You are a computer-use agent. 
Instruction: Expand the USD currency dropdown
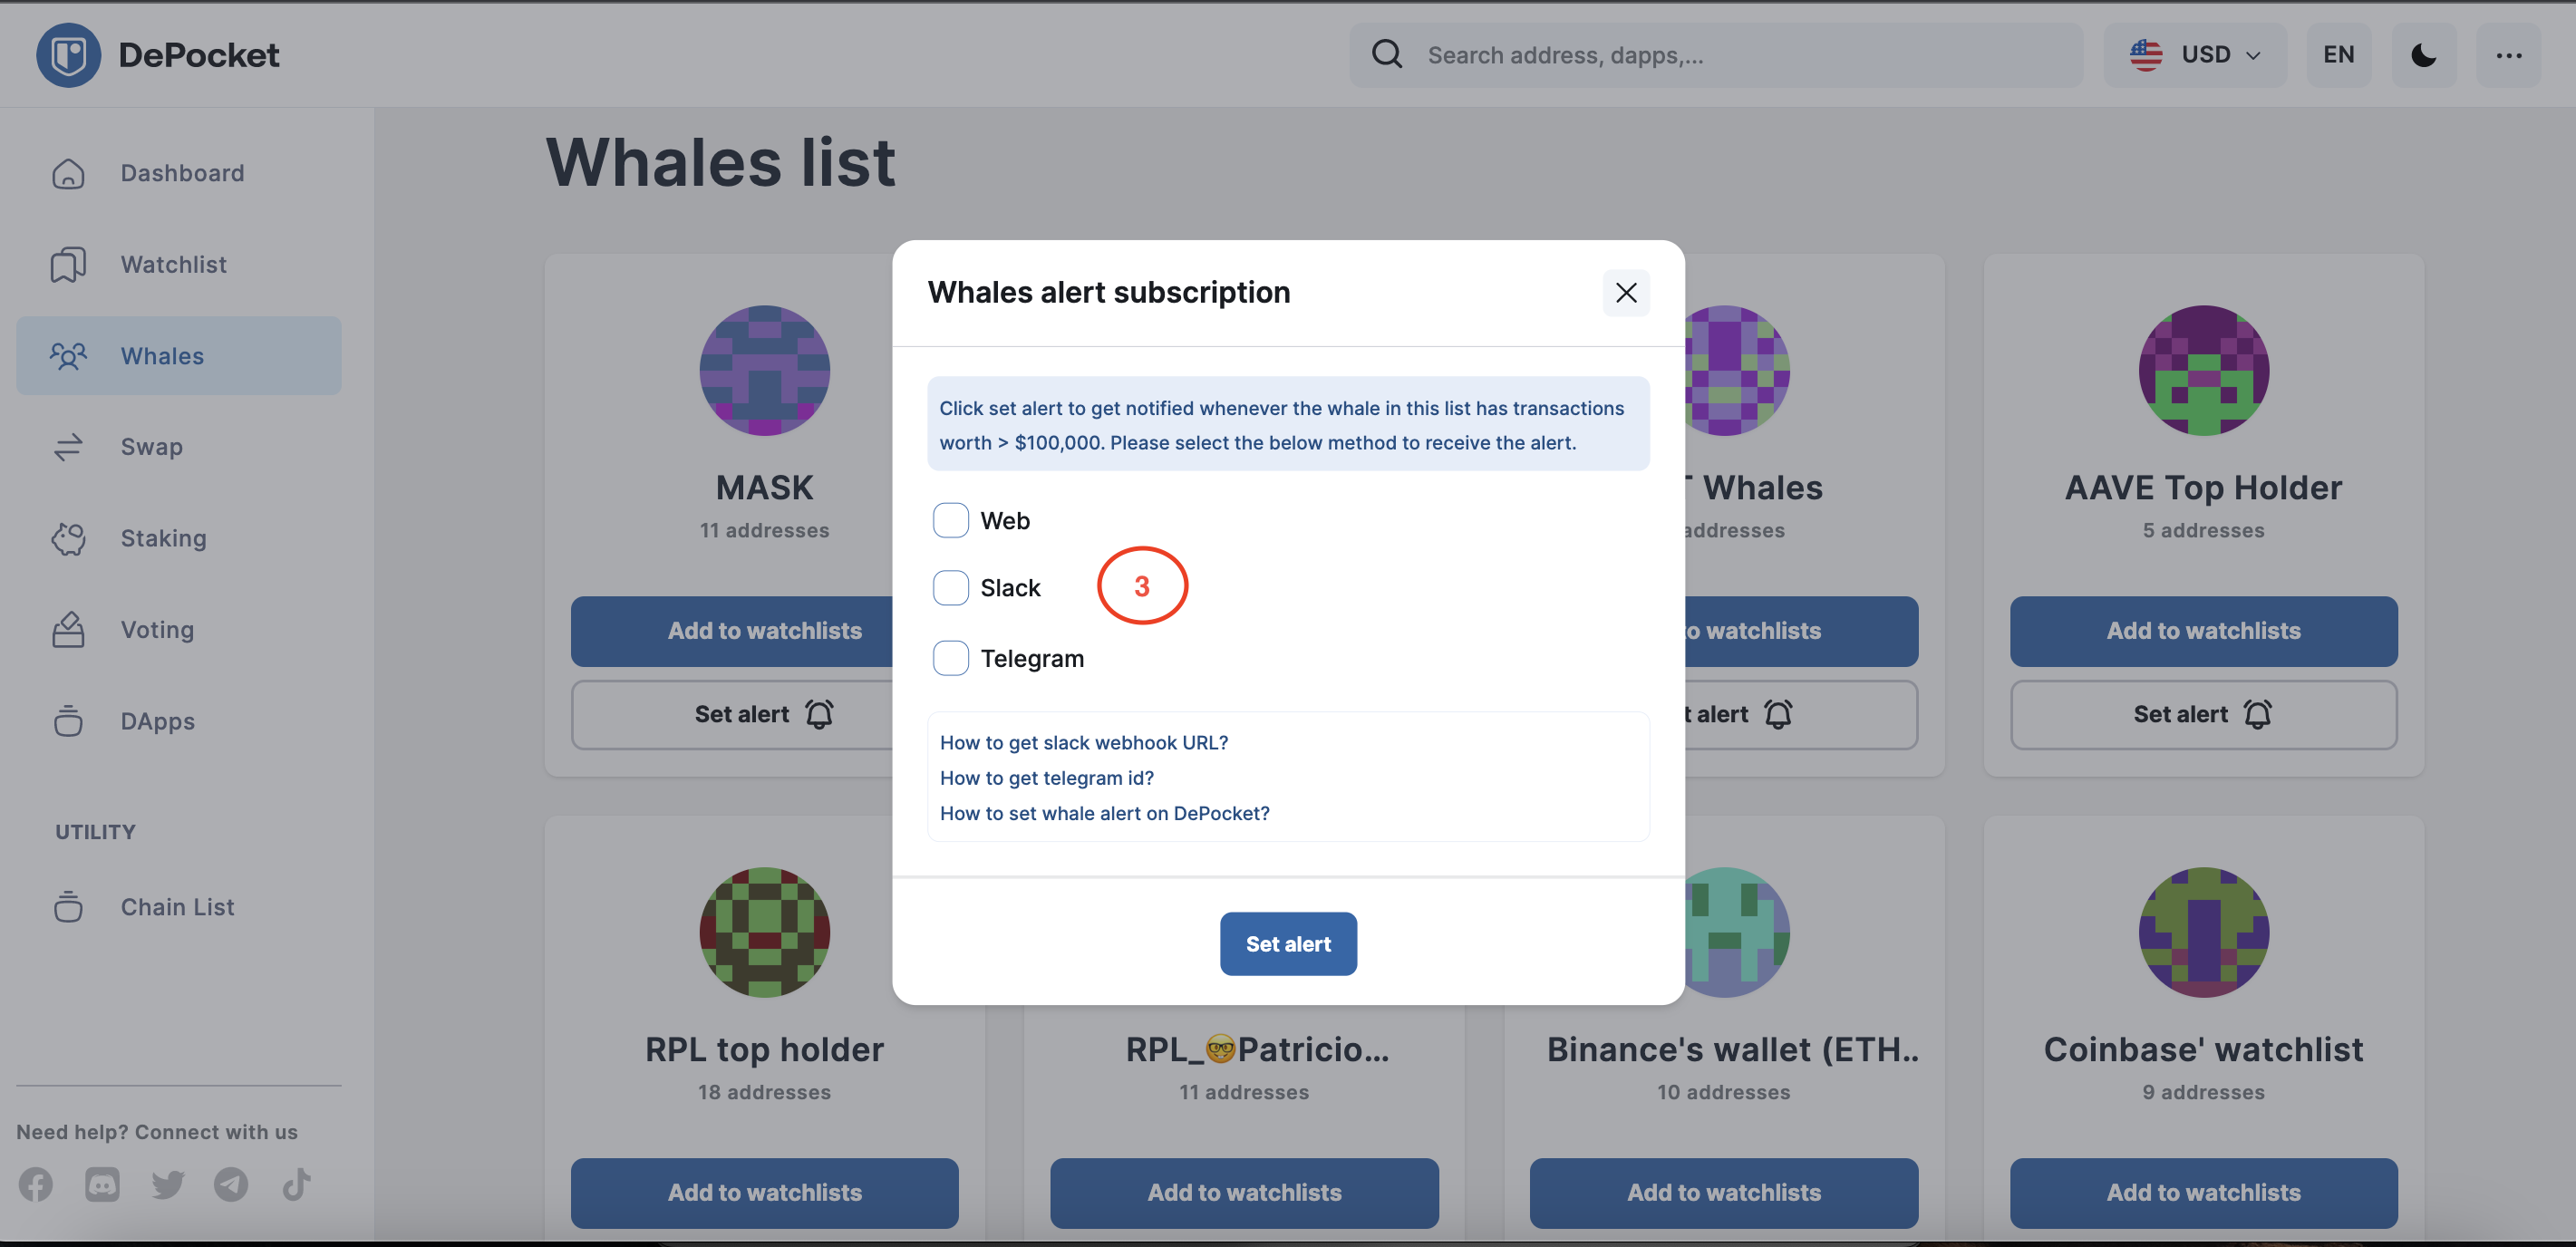coord(2194,55)
